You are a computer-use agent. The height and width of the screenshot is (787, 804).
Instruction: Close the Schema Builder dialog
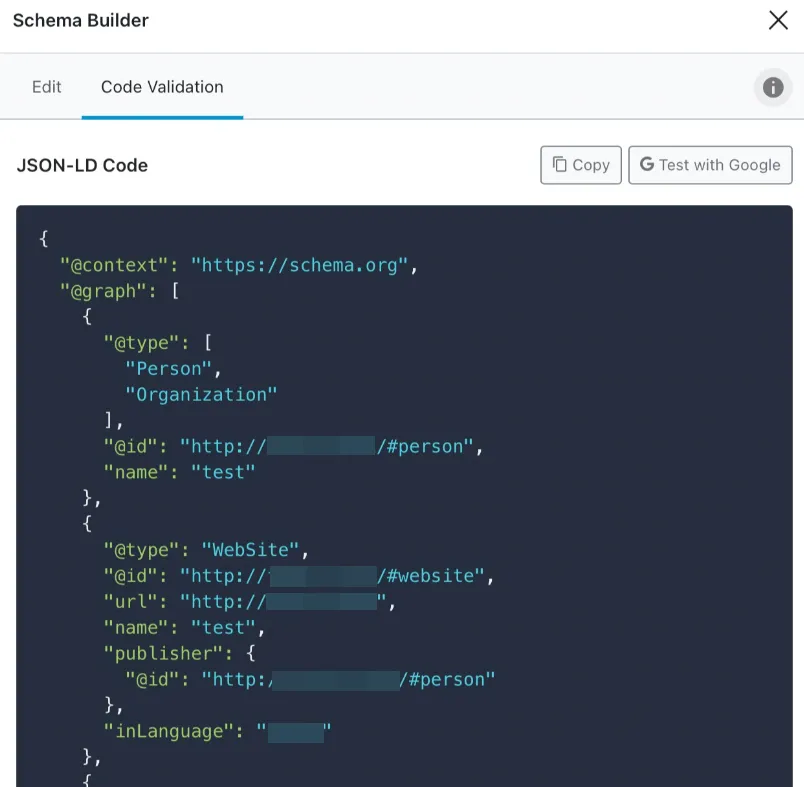[778, 21]
